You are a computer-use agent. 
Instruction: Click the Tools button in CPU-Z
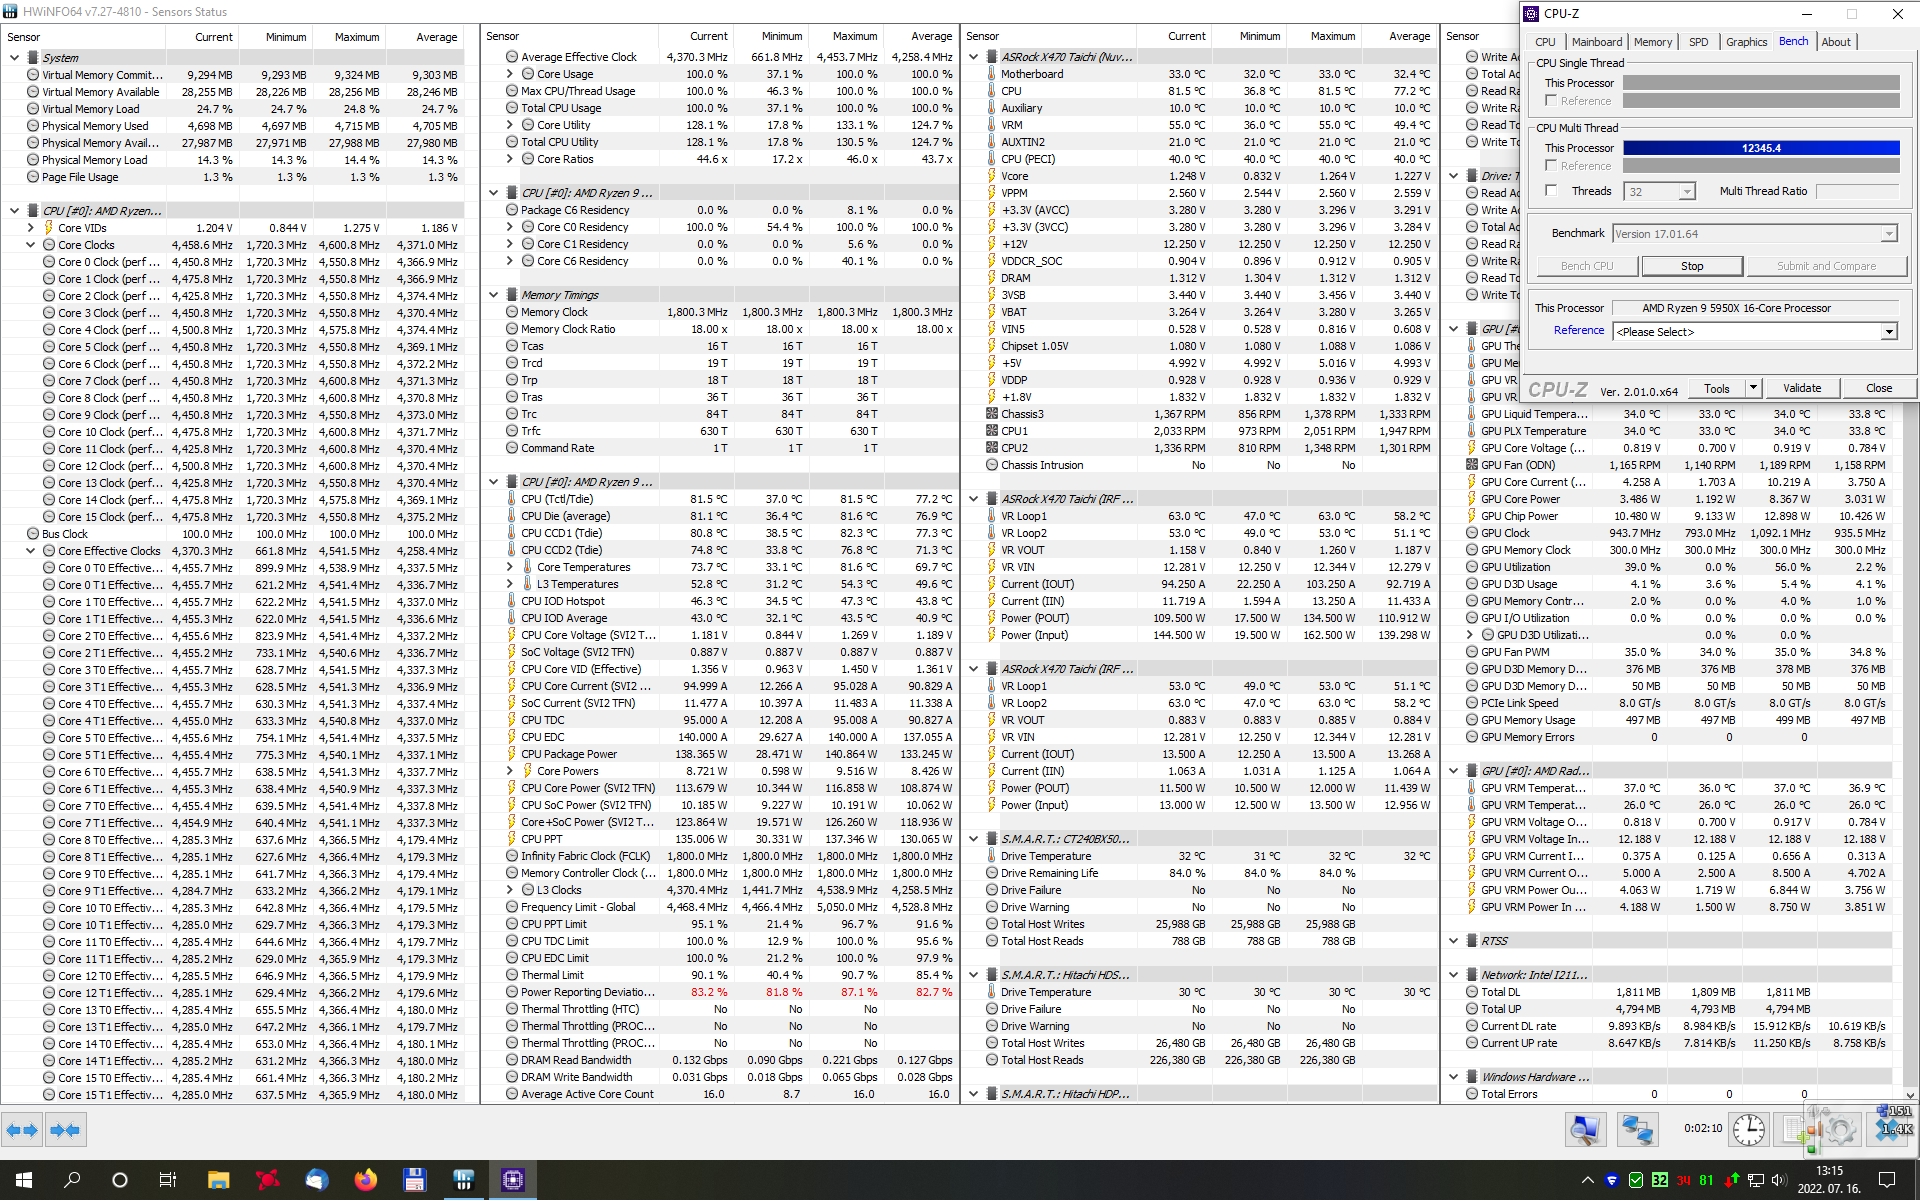pyautogui.click(x=1717, y=388)
